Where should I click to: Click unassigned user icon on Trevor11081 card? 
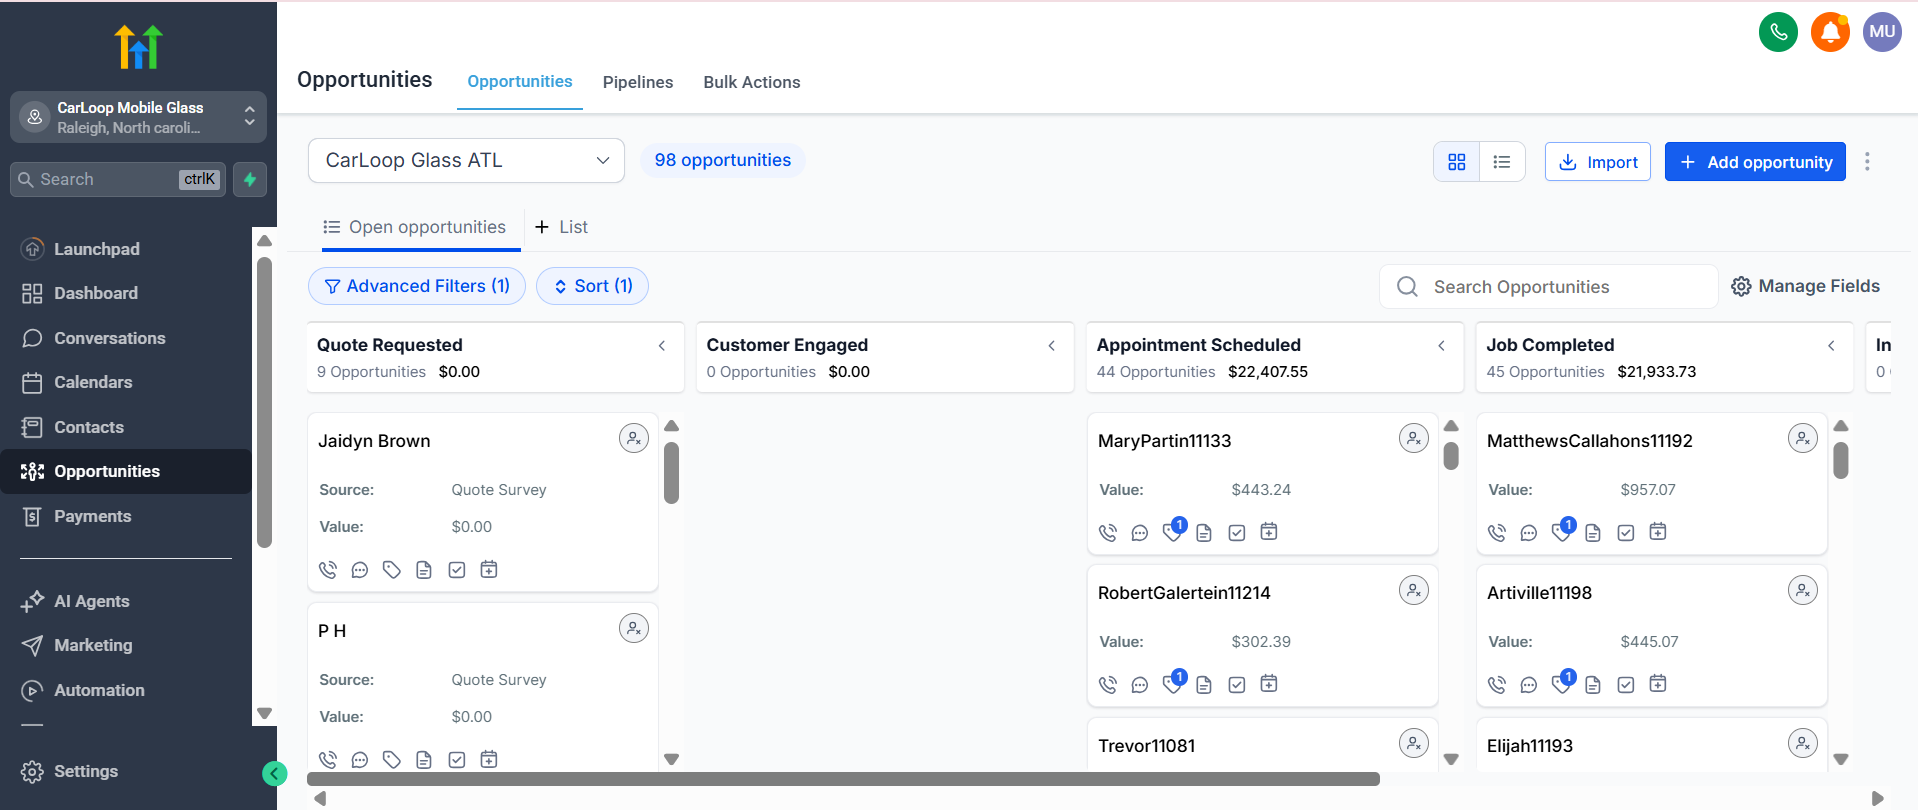pos(1414,743)
